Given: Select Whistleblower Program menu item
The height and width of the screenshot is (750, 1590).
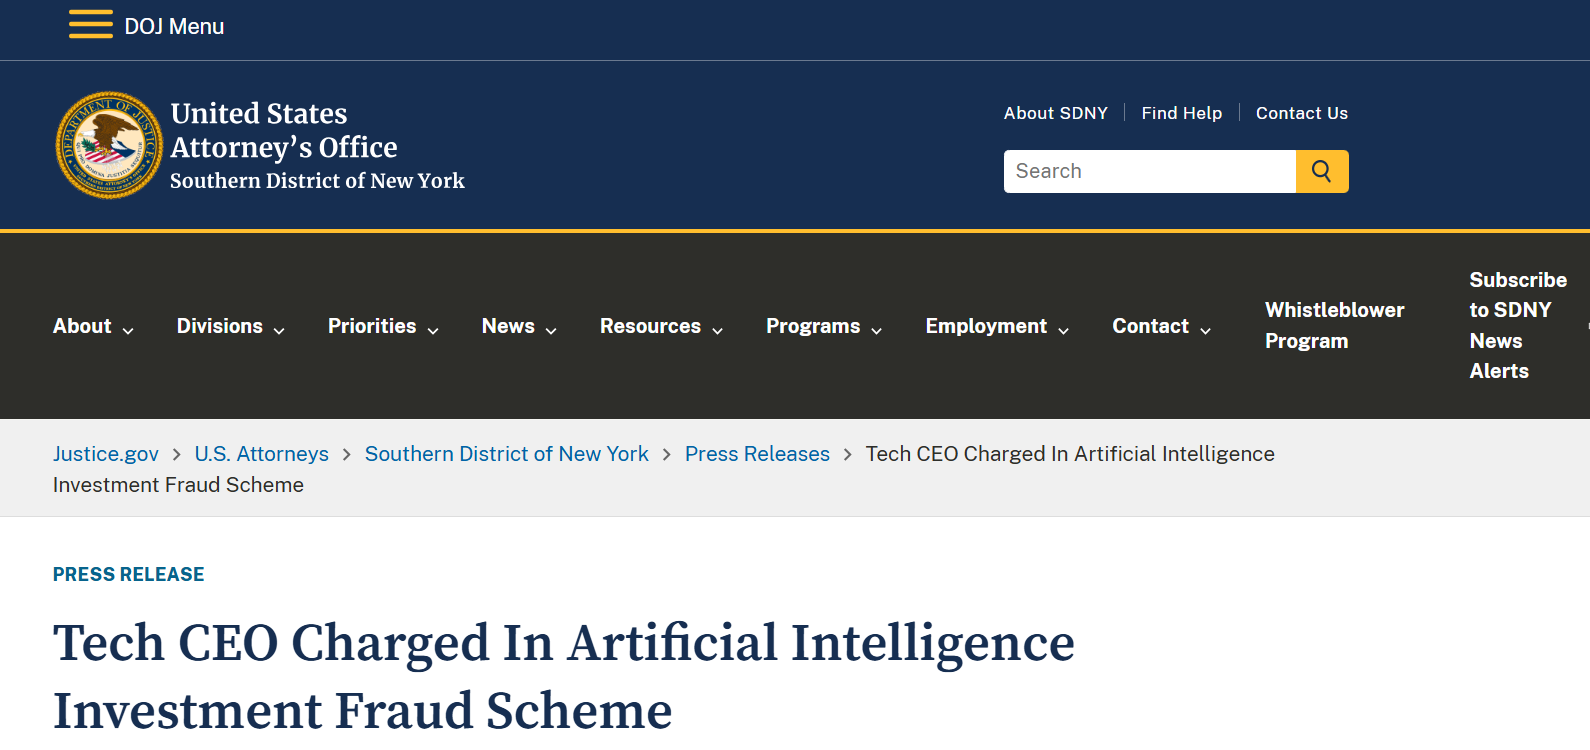Looking at the screenshot, I should point(1334,325).
